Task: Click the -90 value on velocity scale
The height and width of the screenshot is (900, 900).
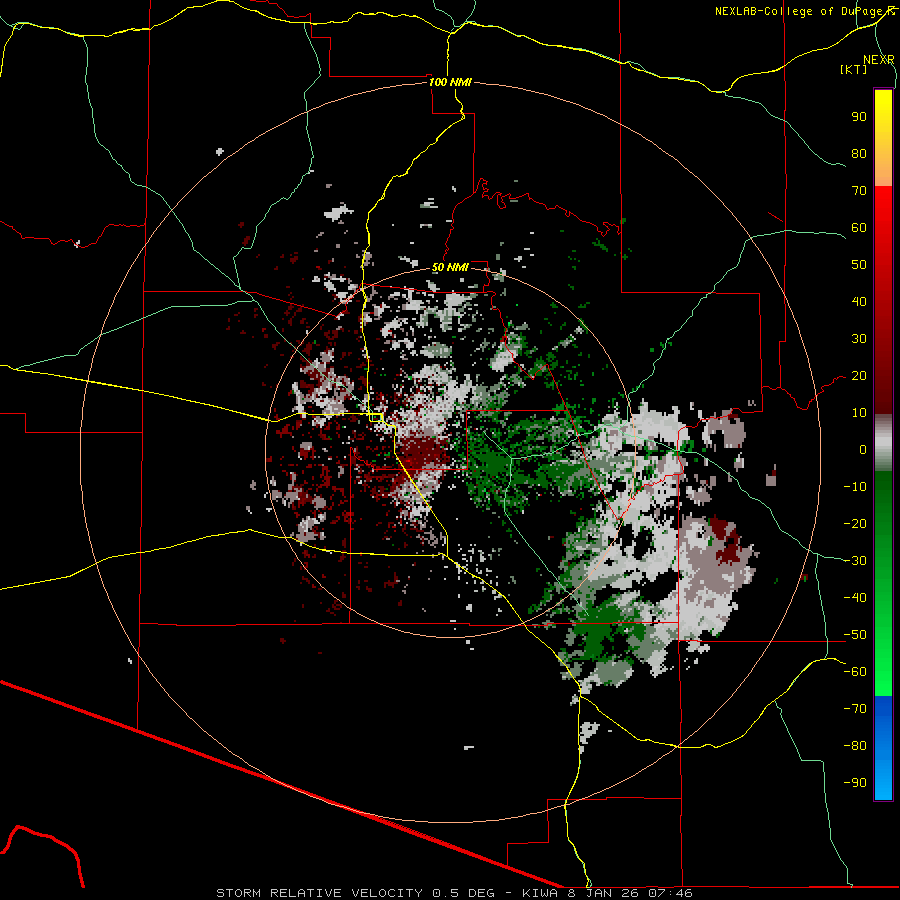Action: pos(855,783)
